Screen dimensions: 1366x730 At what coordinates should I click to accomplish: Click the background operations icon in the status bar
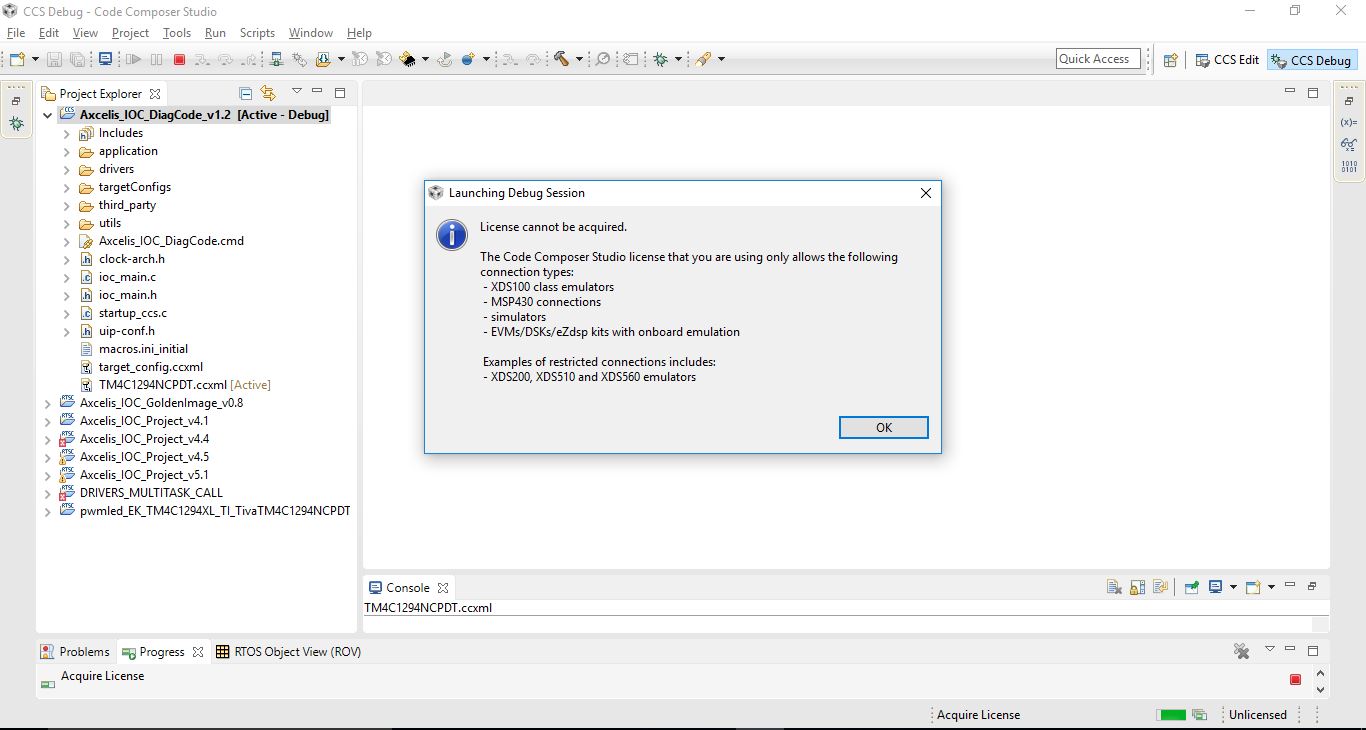coord(1200,715)
